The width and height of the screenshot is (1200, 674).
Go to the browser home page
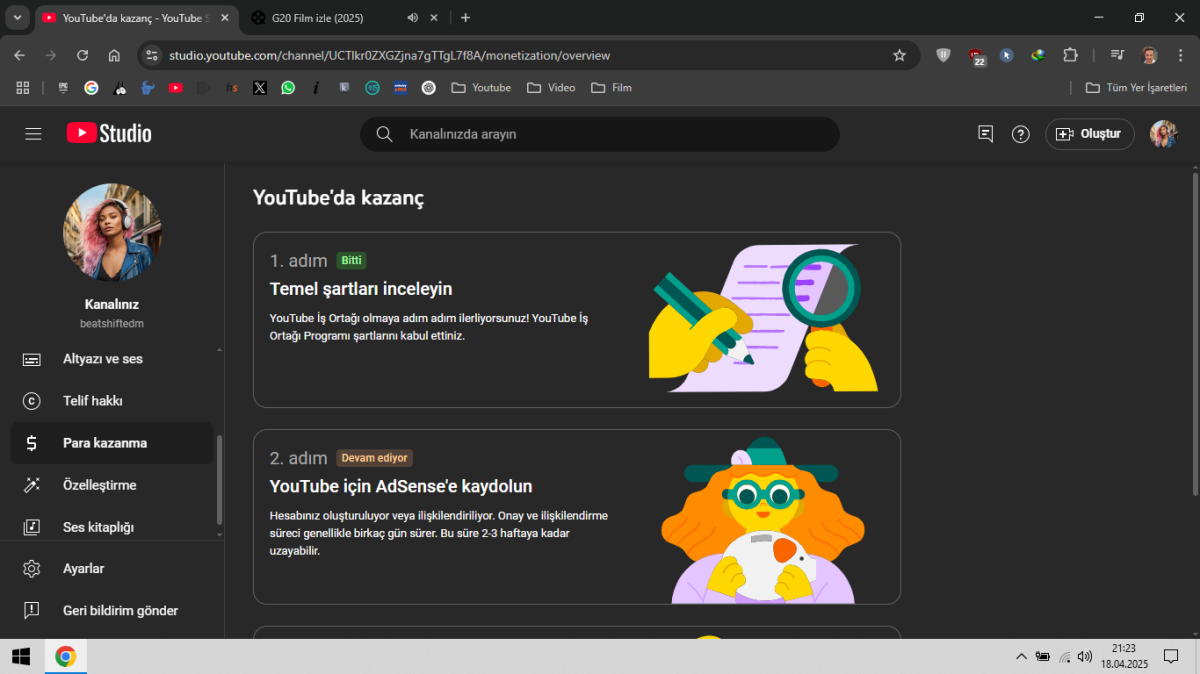click(x=114, y=55)
